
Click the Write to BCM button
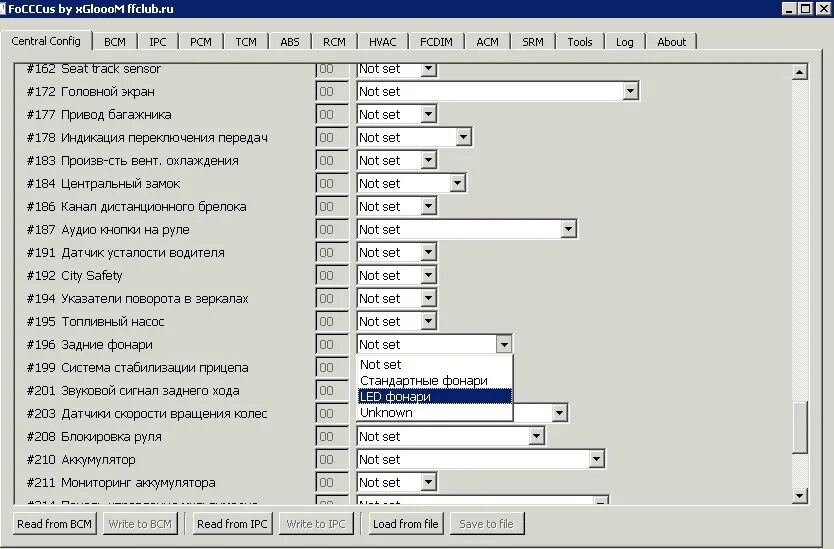140,524
